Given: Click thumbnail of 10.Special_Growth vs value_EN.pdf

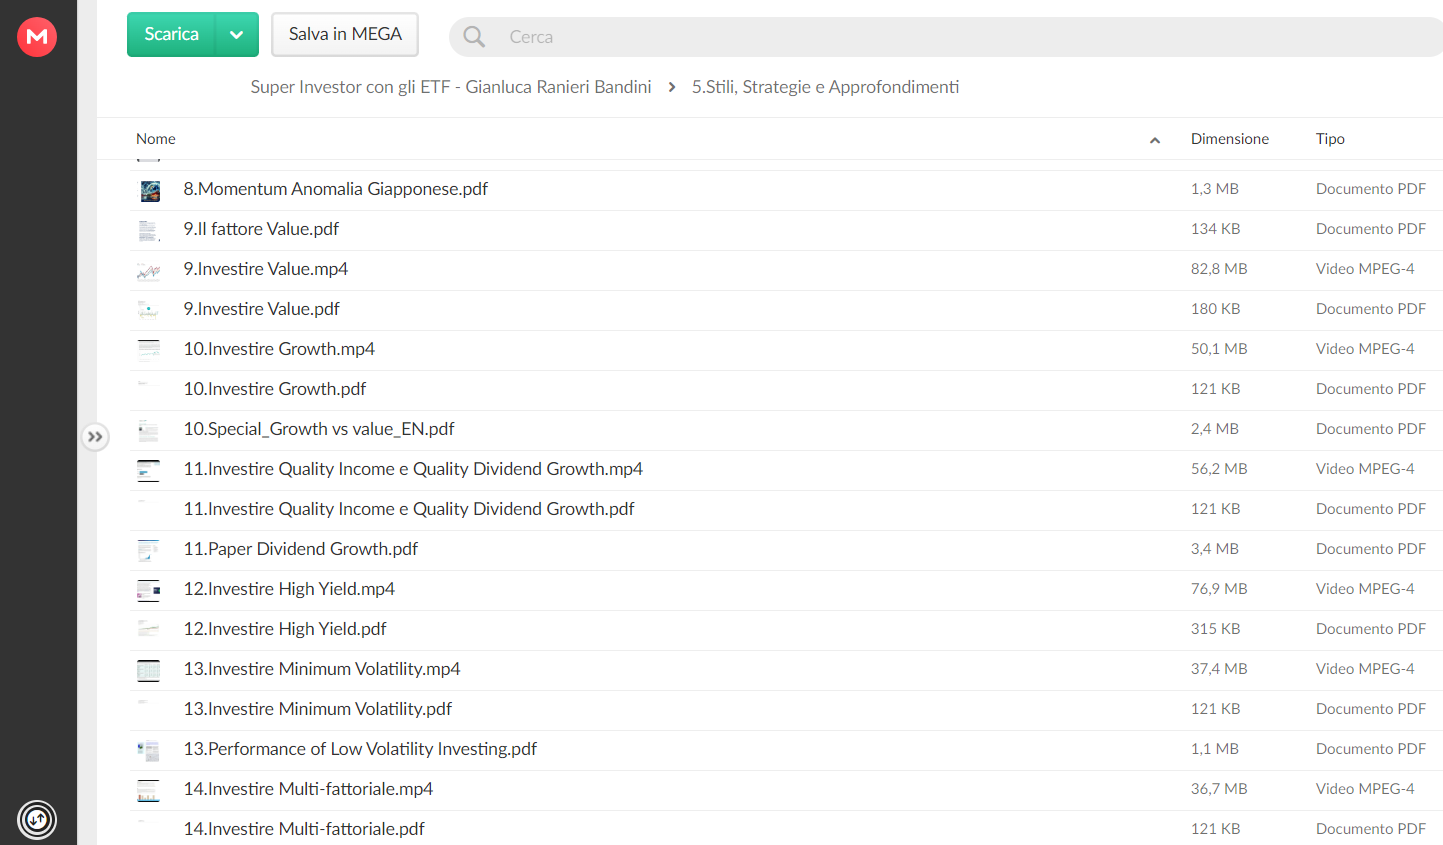Looking at the screenshot, I should tap(149, 430).
